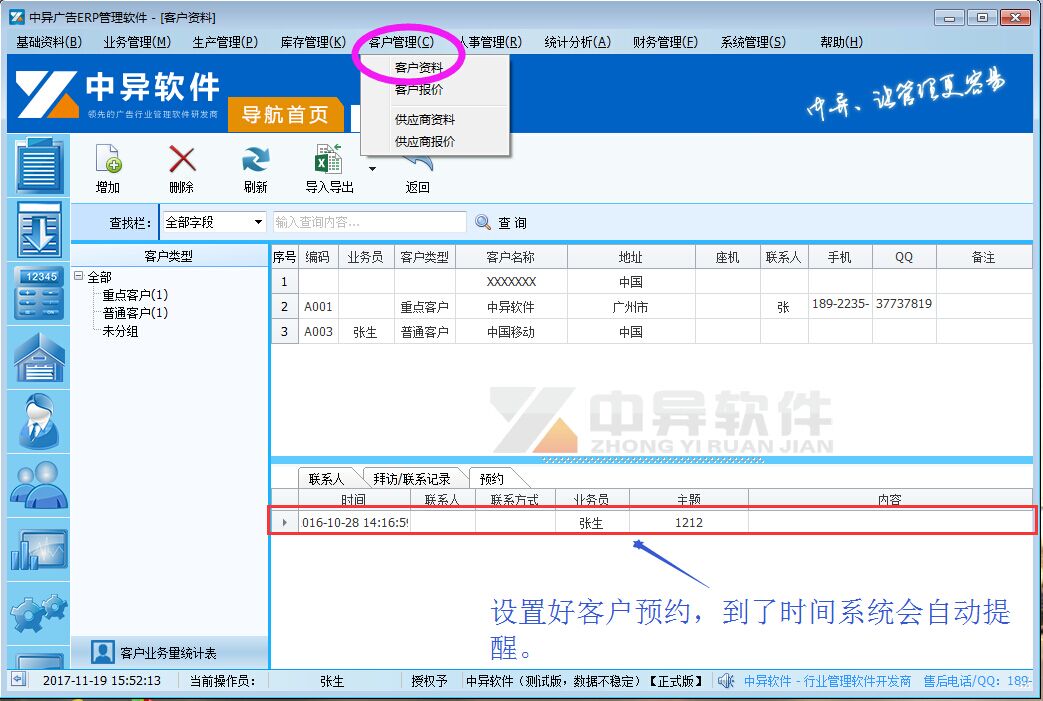Viewport: 1043px width, 701px height.
Task: Click the 广州市 address cell
Action: coord(631,307)
